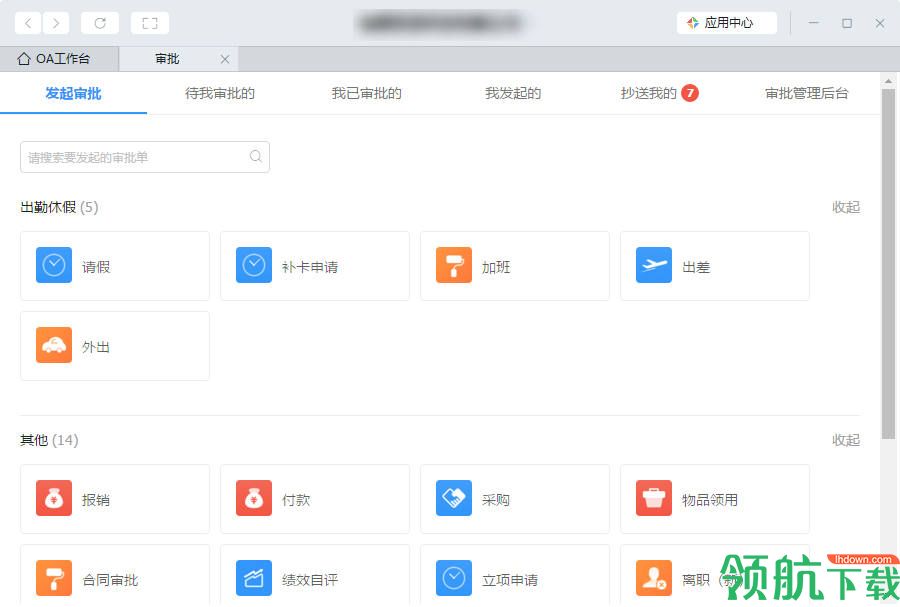900x607 pixels.
Task: Click the 合同审批 orange roller icon
Action: tap(54, 578)
